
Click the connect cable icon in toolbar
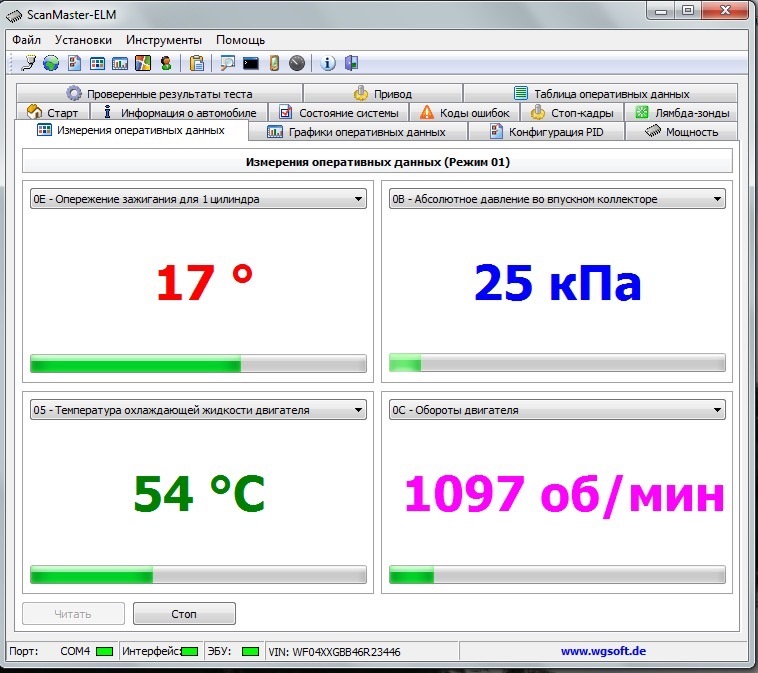click(28, 63)
